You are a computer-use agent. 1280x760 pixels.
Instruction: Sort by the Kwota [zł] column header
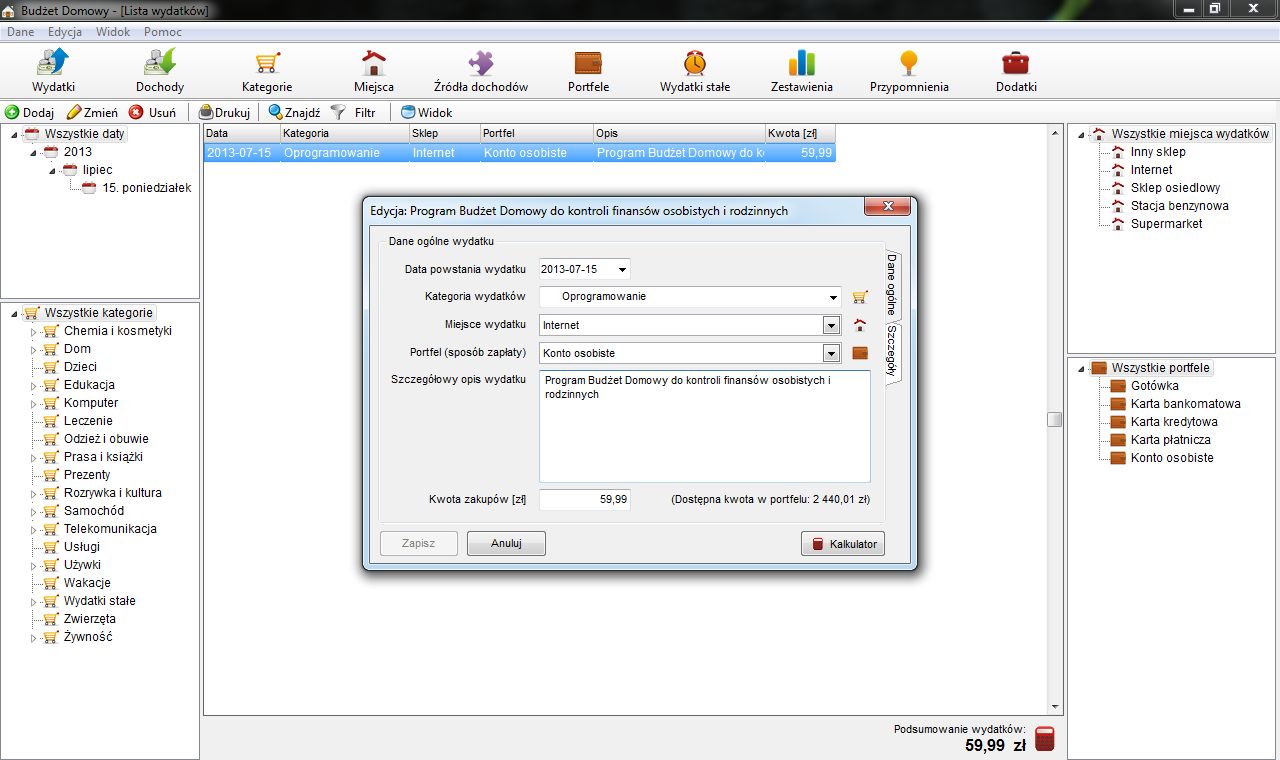[800, 133]
